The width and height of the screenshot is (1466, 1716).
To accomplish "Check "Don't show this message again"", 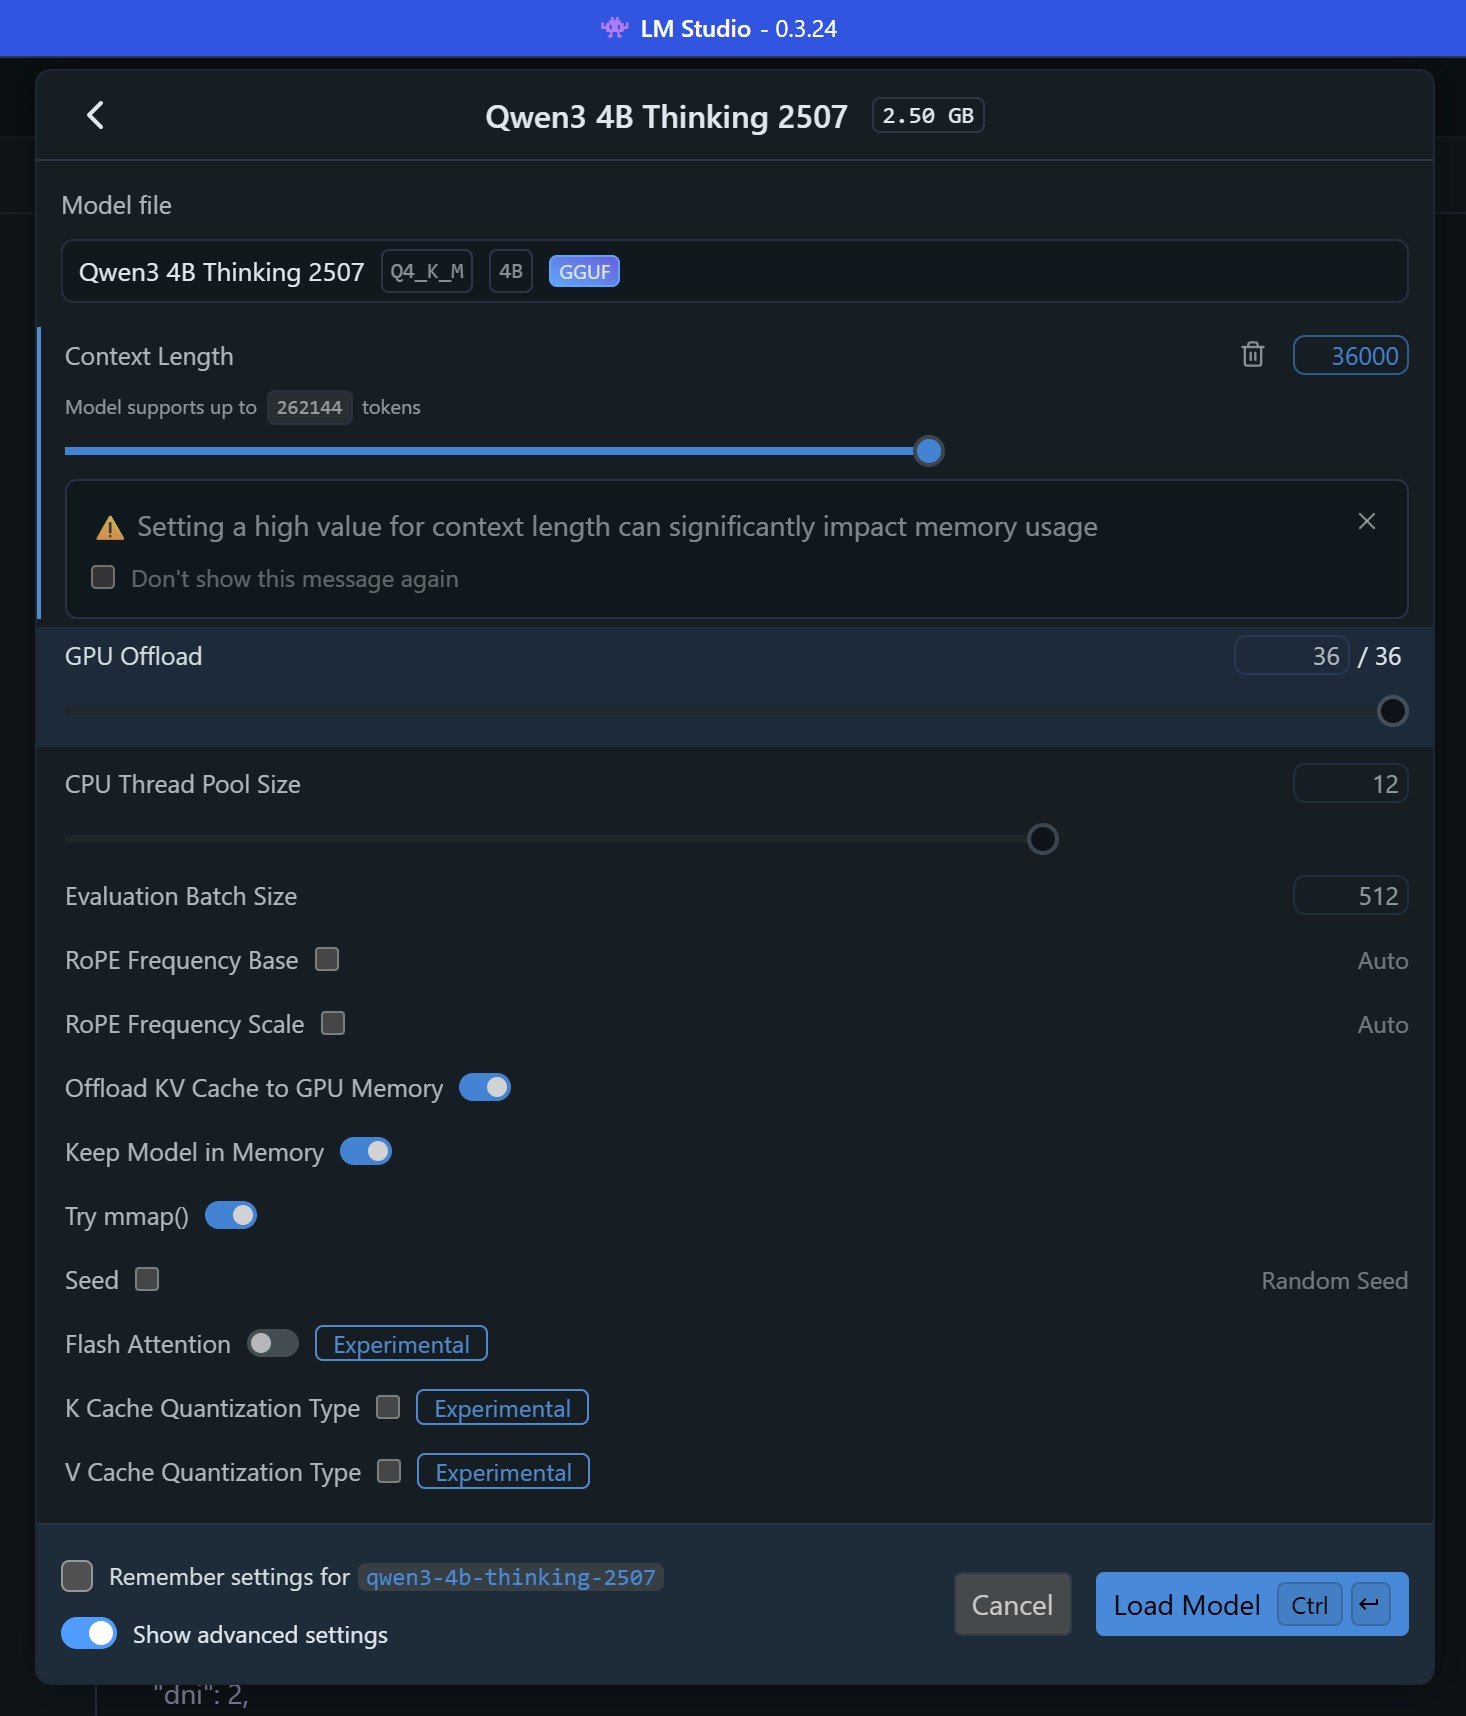I will (103, 577).
